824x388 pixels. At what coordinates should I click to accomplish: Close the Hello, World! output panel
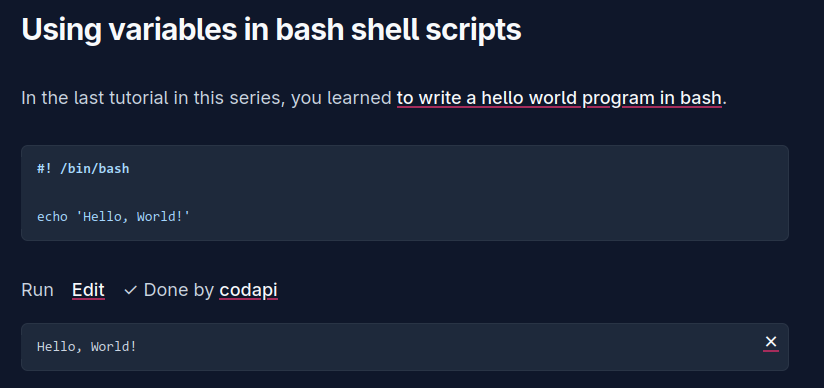click(x=770, y=342)
